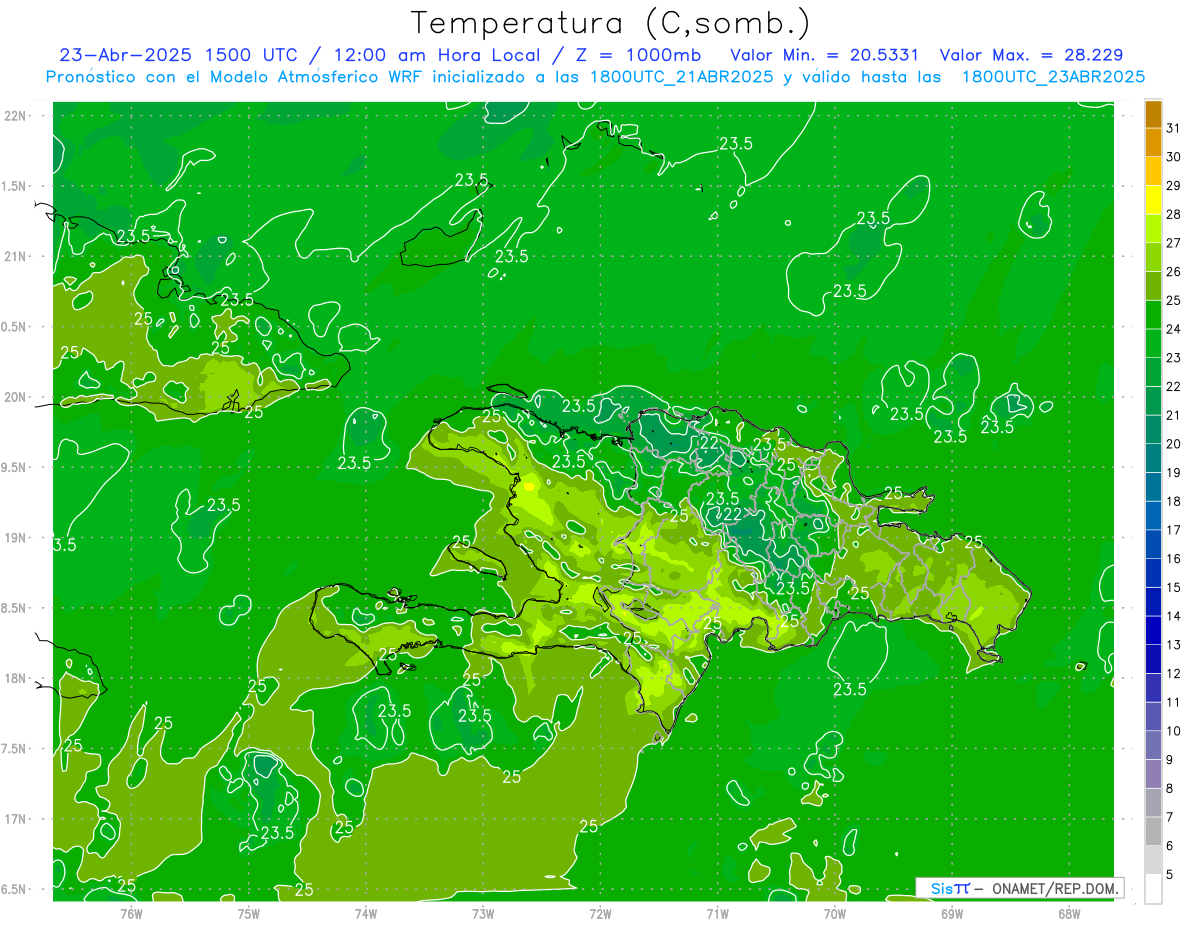
Task: Click the '70W' longitude axis label
Action: pyautogui.click(x=835, y=913)
